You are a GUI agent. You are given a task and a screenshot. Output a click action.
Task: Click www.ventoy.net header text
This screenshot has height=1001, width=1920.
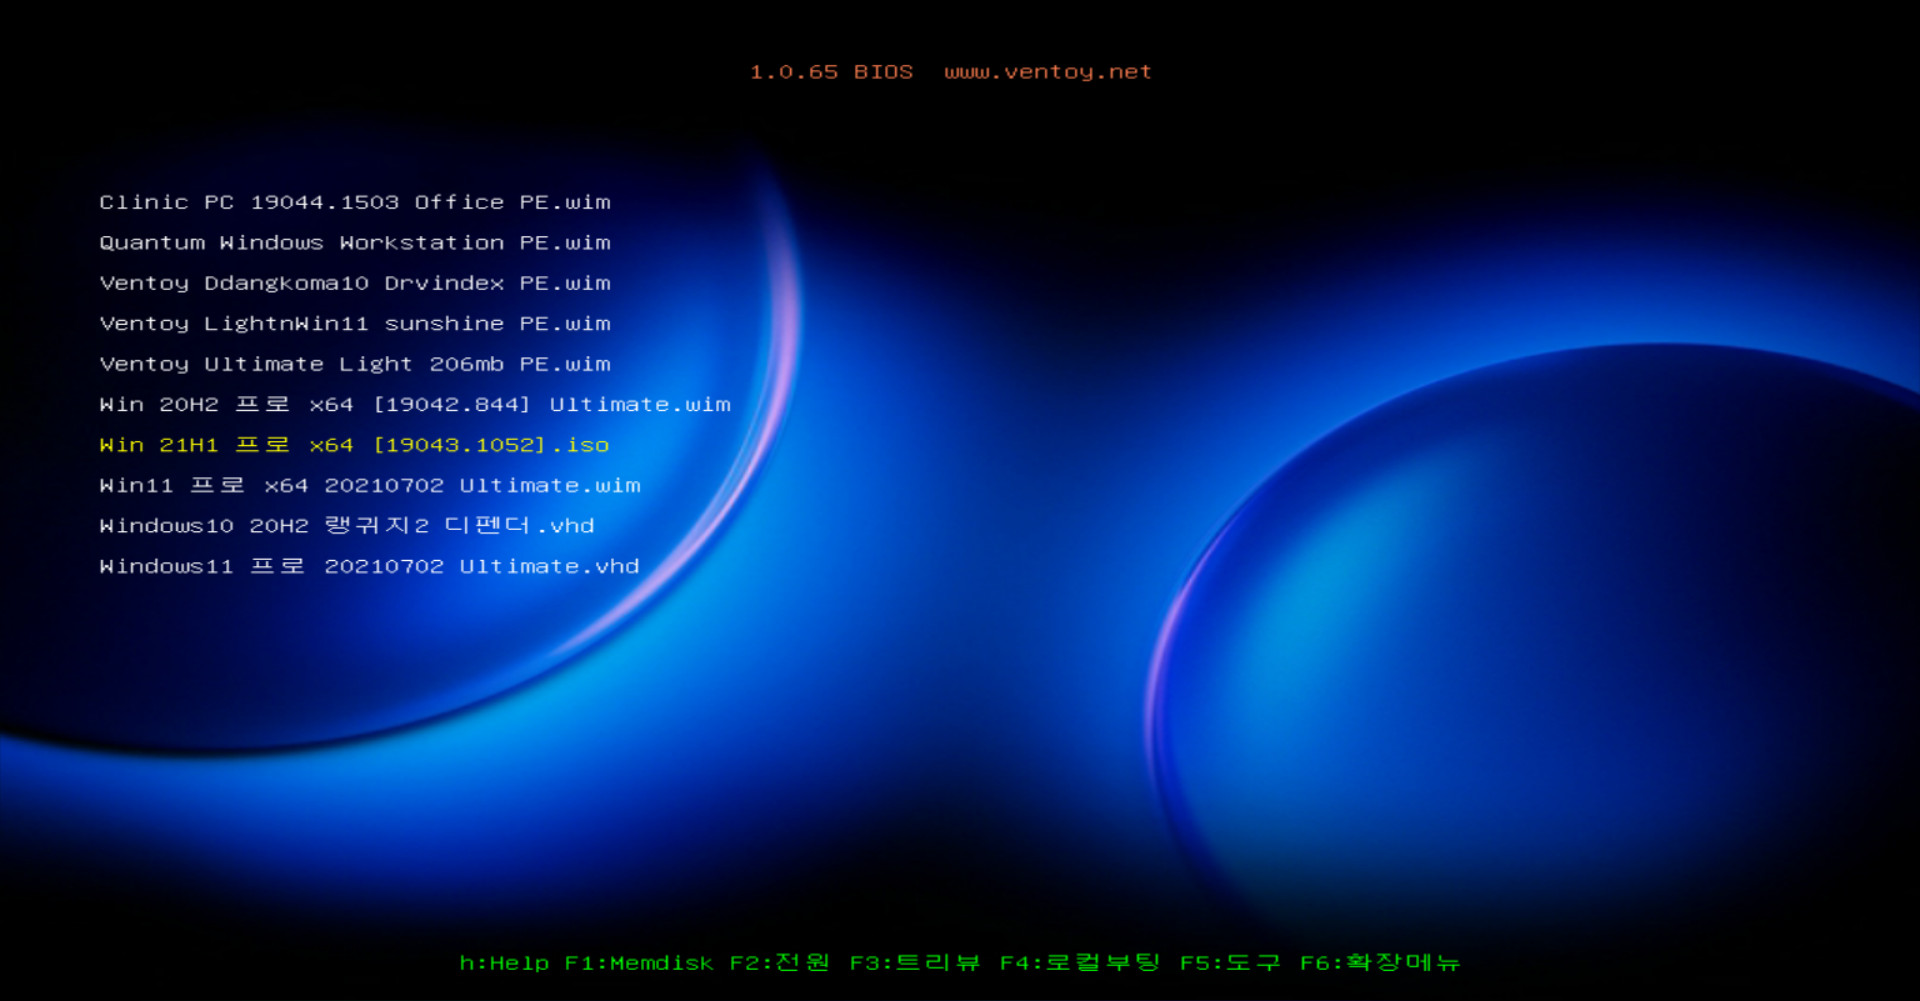pos(1048,72)
